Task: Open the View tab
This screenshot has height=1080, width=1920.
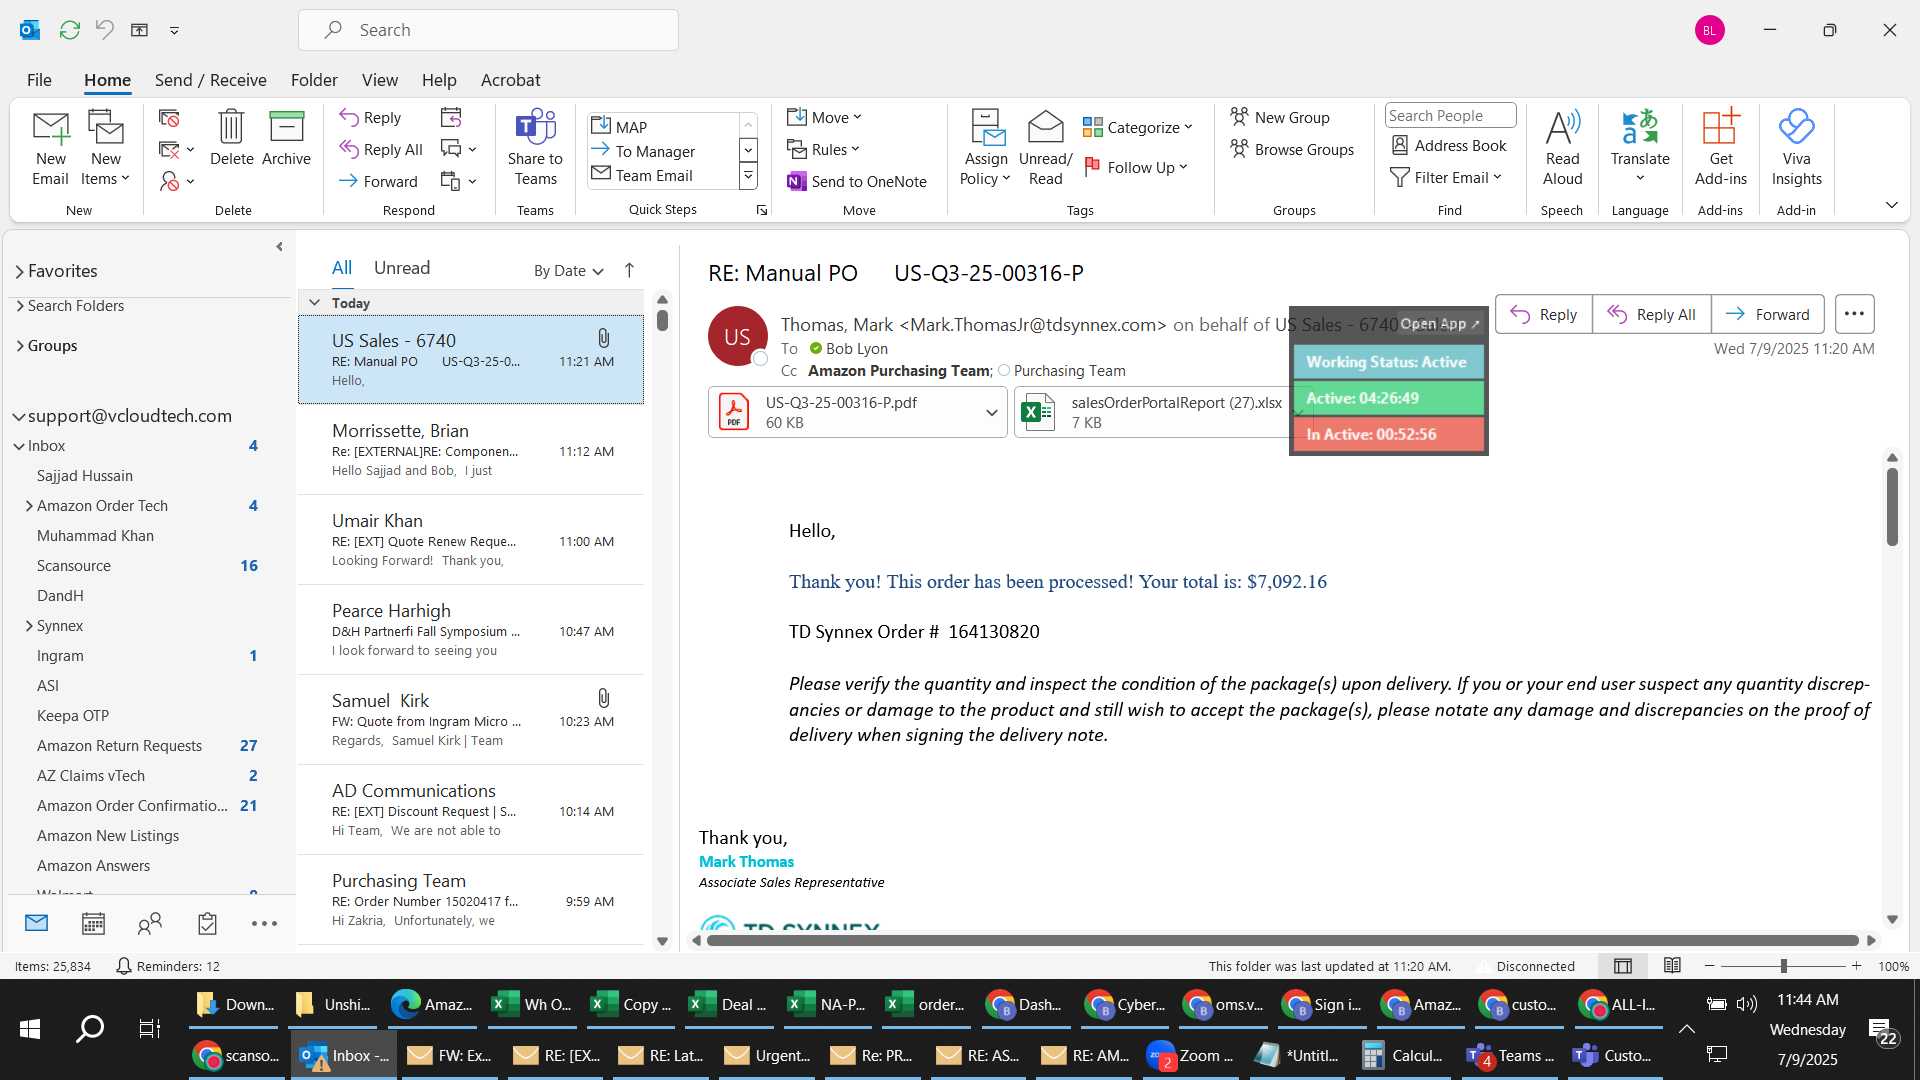Action: [379, 80]
